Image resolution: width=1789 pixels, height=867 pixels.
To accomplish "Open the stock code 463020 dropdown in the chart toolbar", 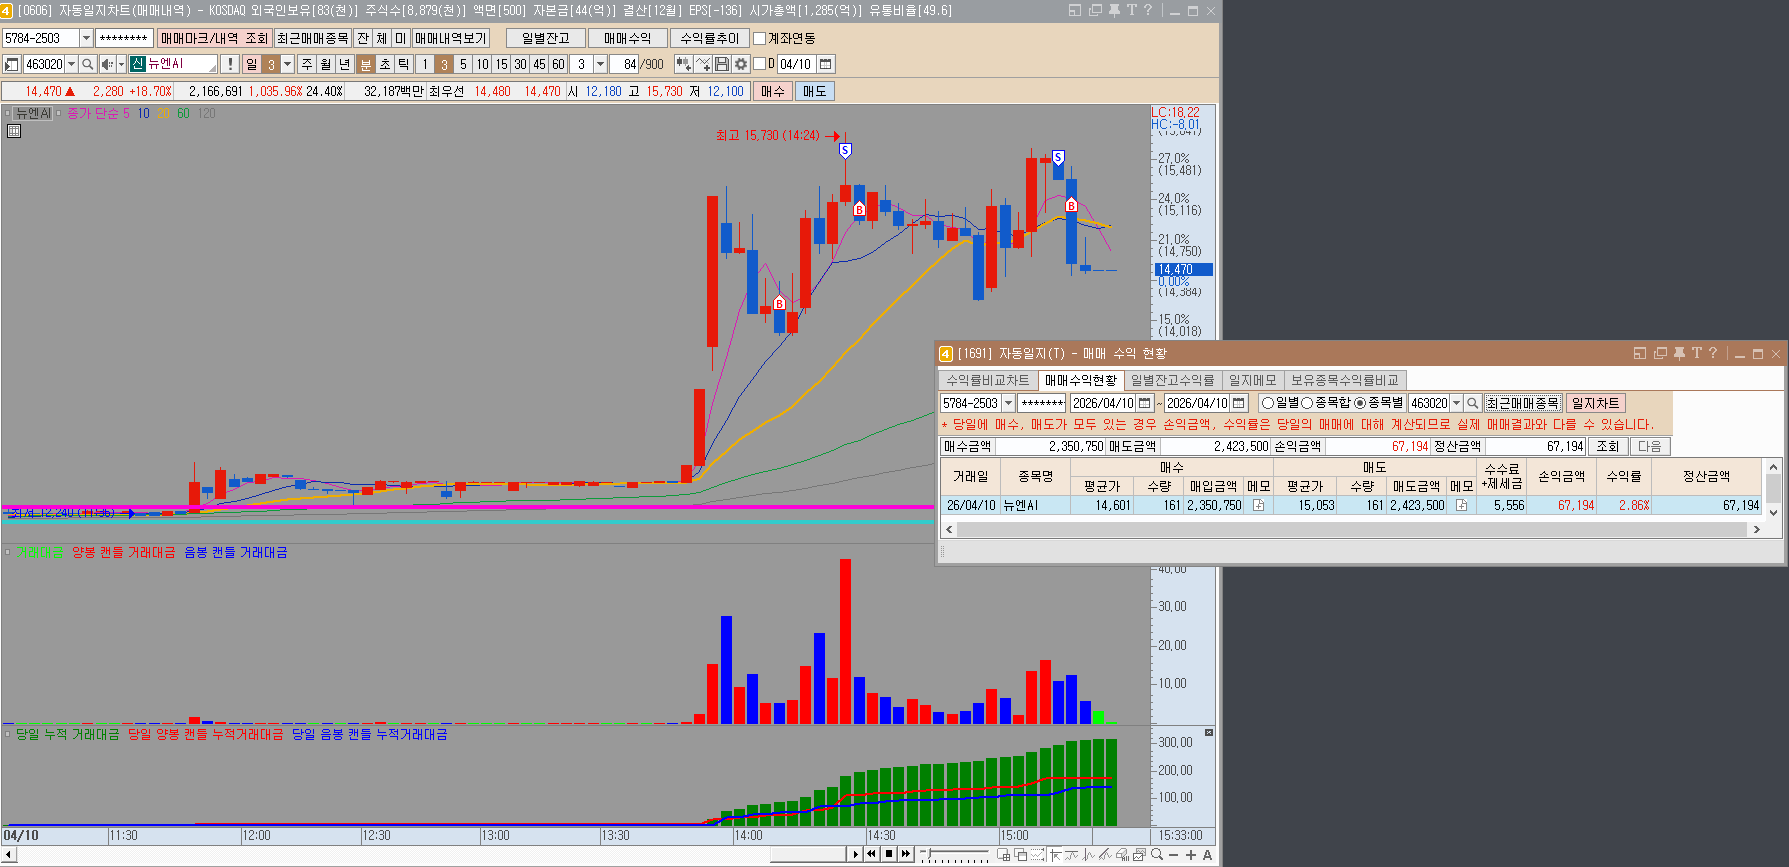I will pos(71,64).
